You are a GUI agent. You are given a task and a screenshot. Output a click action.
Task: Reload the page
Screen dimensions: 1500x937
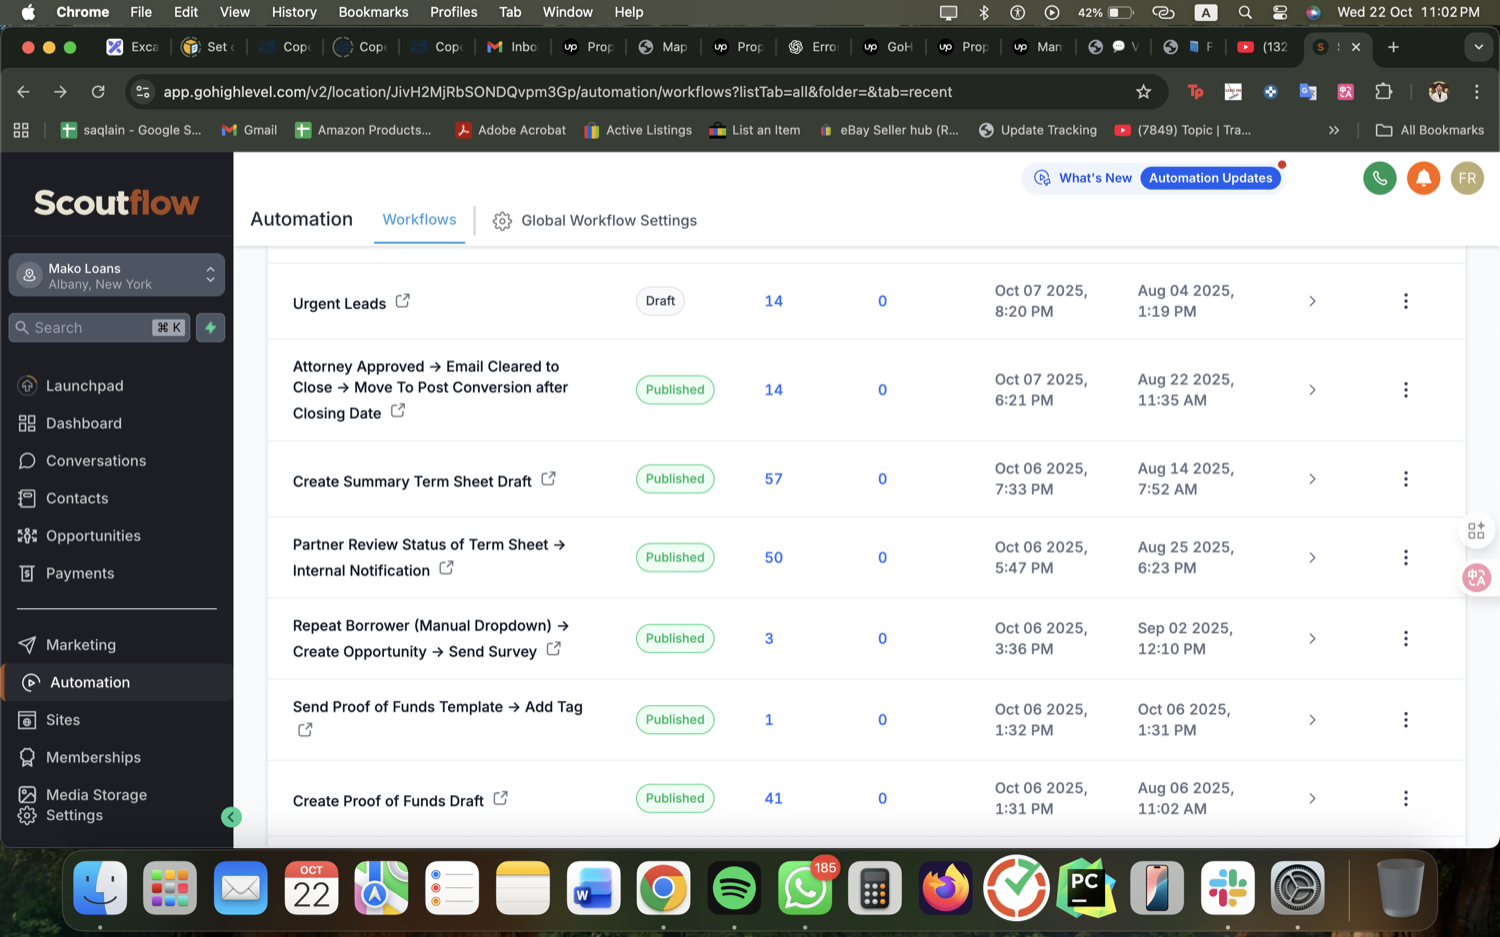(x=98, y=92)
